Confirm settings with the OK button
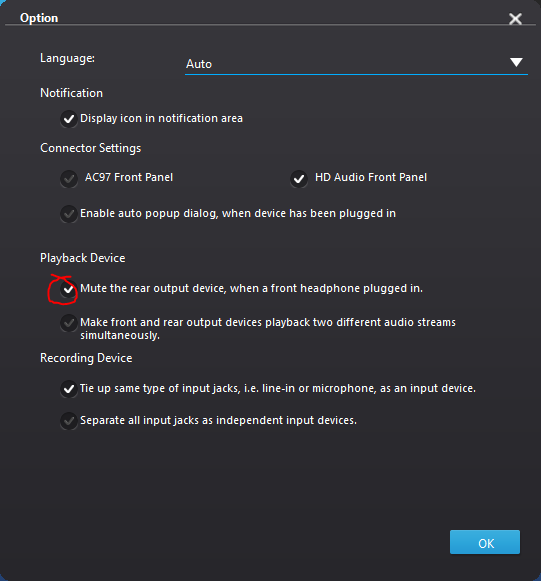The width and height of the screenshot is (541, 581). pos(485,542)
